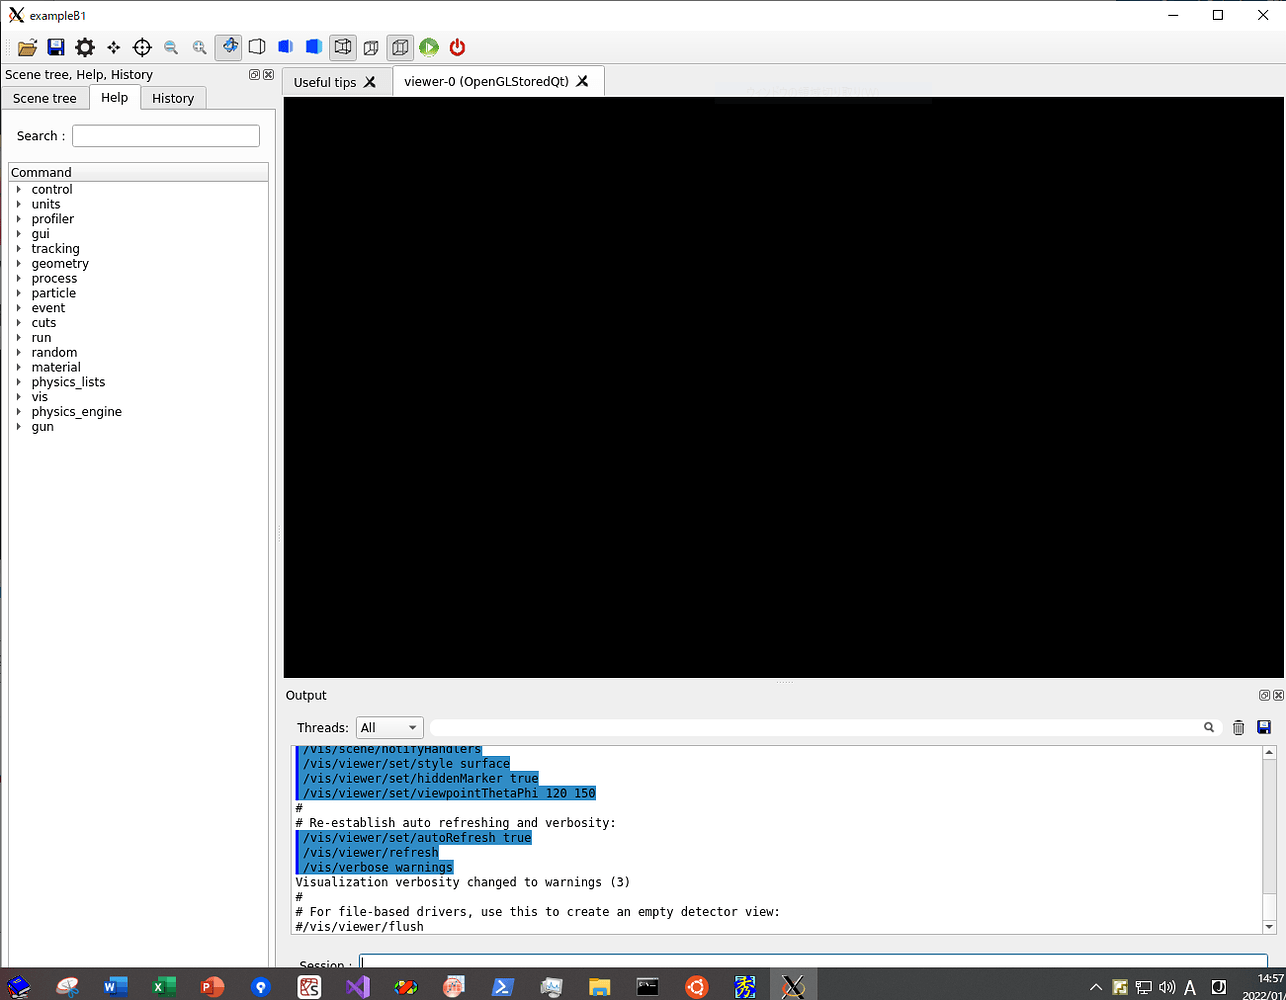This screenshot has height=1000, width=1286.
Task: Exit the session with the red power icon
Action: 457,47
